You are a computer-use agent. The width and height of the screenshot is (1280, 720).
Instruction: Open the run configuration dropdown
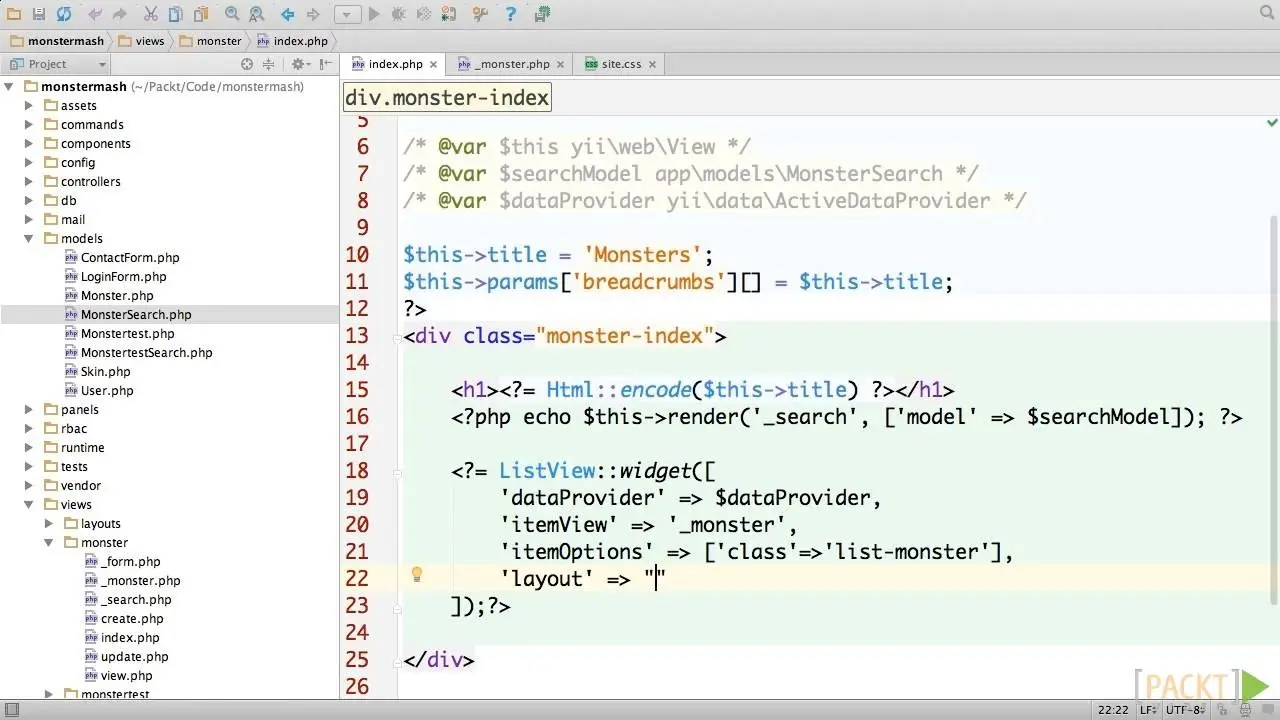(347, 14)
